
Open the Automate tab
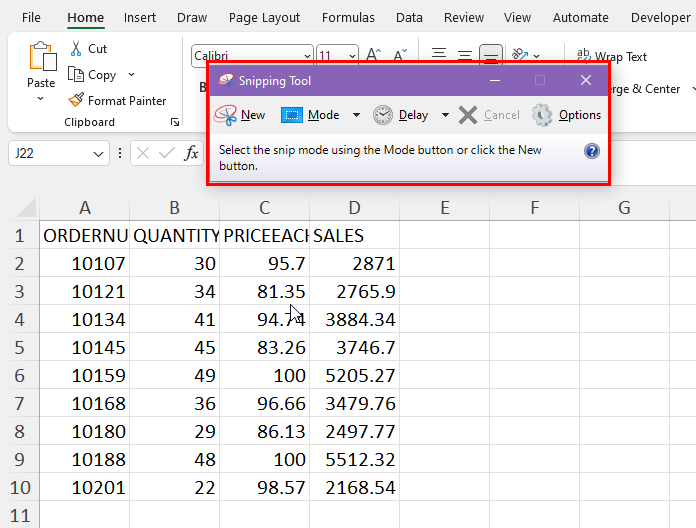tap(581, 18)
